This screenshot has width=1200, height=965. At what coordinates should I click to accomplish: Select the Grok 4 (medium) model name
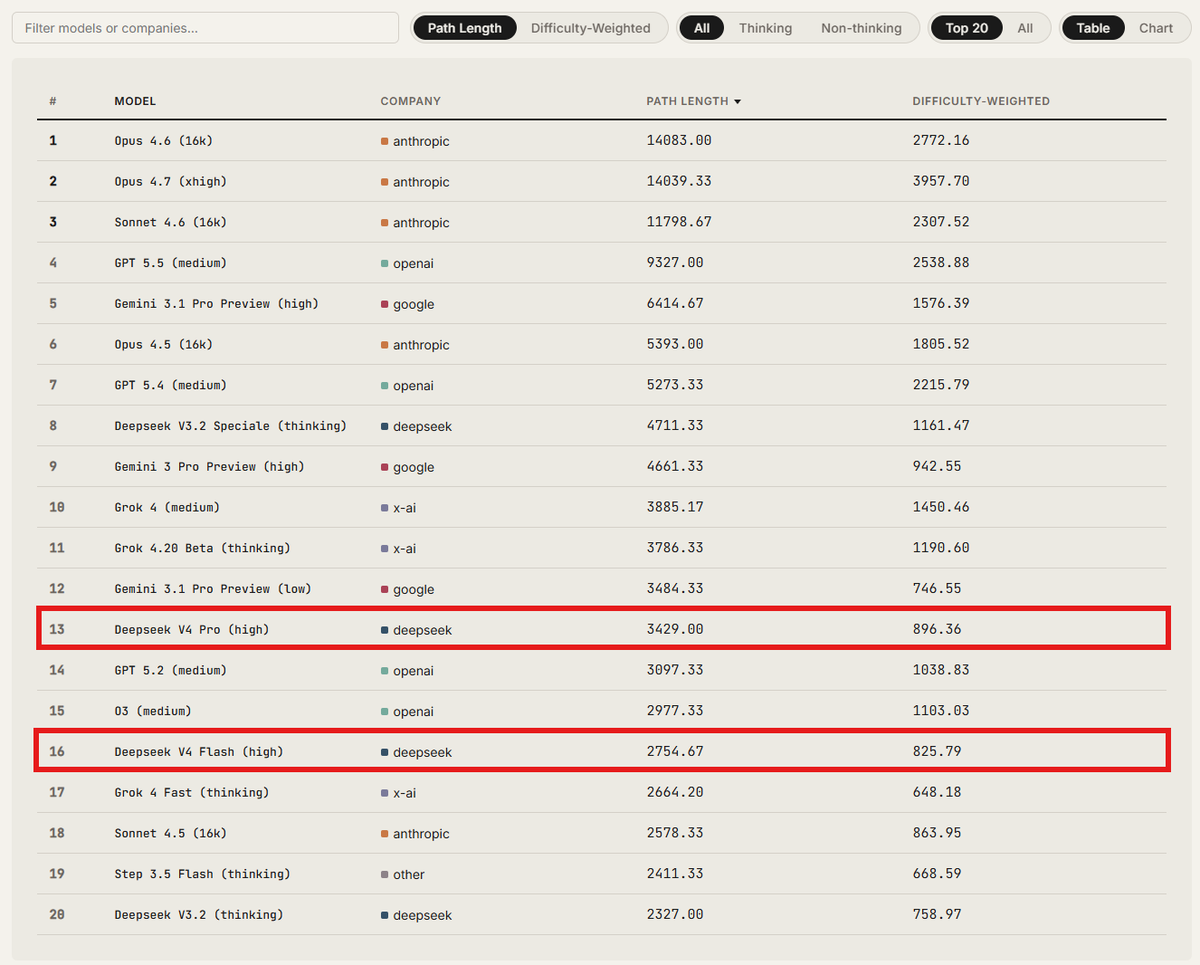coord(167,507)
